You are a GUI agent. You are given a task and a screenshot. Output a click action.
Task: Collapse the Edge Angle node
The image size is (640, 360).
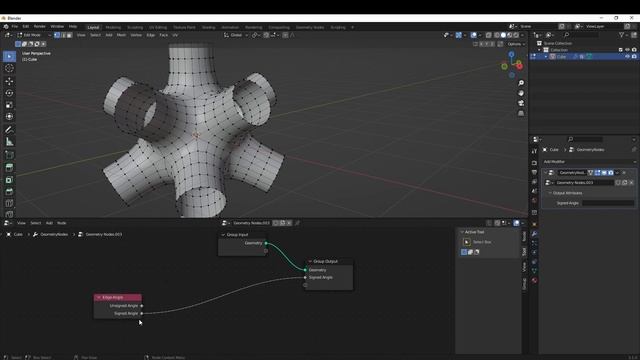[99, 298]
